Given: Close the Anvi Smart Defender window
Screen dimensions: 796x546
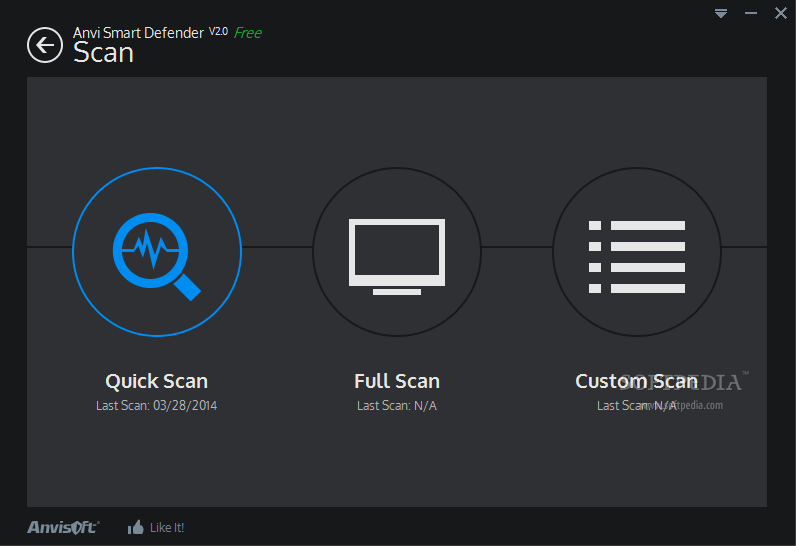Looking at the screenshot, I should tap(781, 13).
